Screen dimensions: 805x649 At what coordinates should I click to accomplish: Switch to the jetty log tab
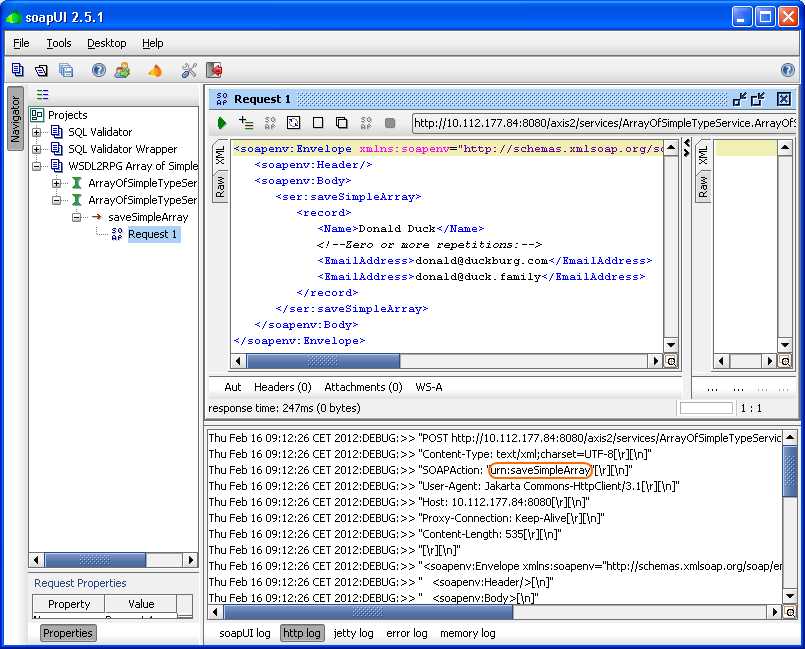pos(353,633)
